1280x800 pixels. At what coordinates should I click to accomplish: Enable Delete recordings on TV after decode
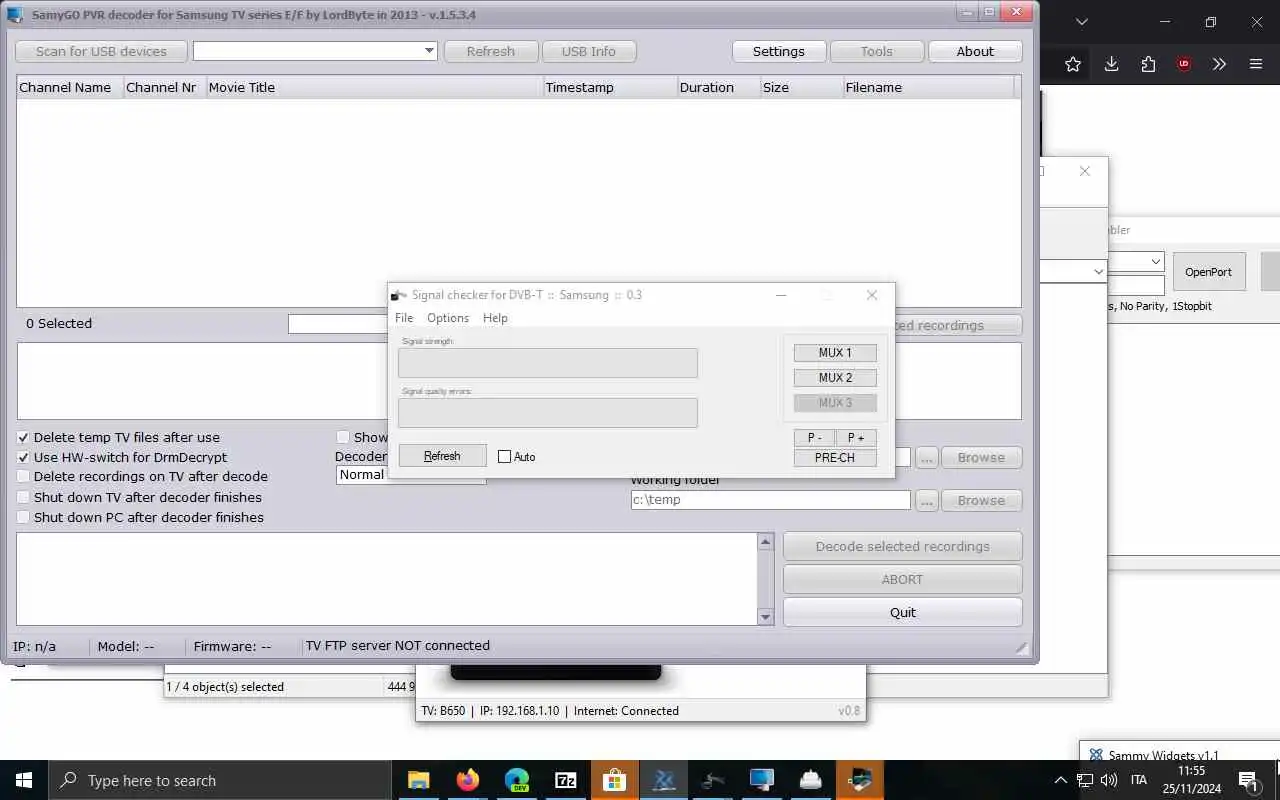(x=23, y=477)
